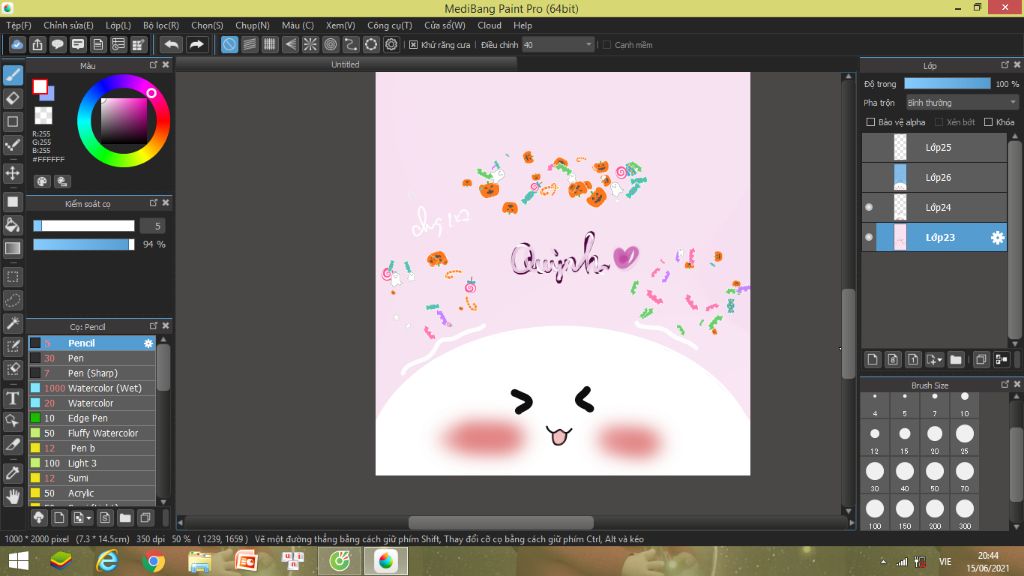The image size is (1024, 576).
Task: Select the Magic Wand tool
Action: pos(12,323)
